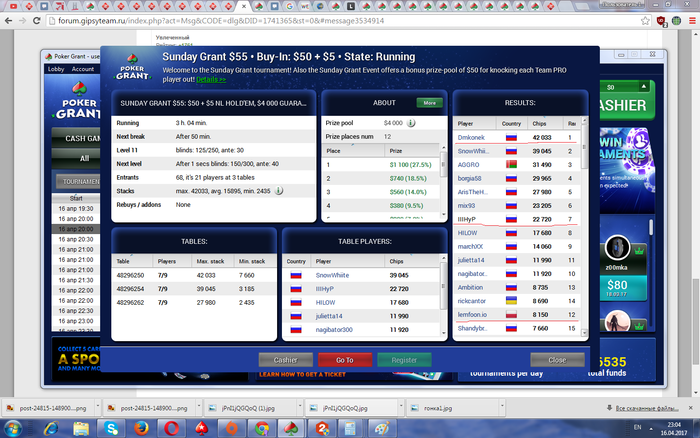Open Windows Explorer folder on taskbar

pyautogui.click(x=81, y=429)
